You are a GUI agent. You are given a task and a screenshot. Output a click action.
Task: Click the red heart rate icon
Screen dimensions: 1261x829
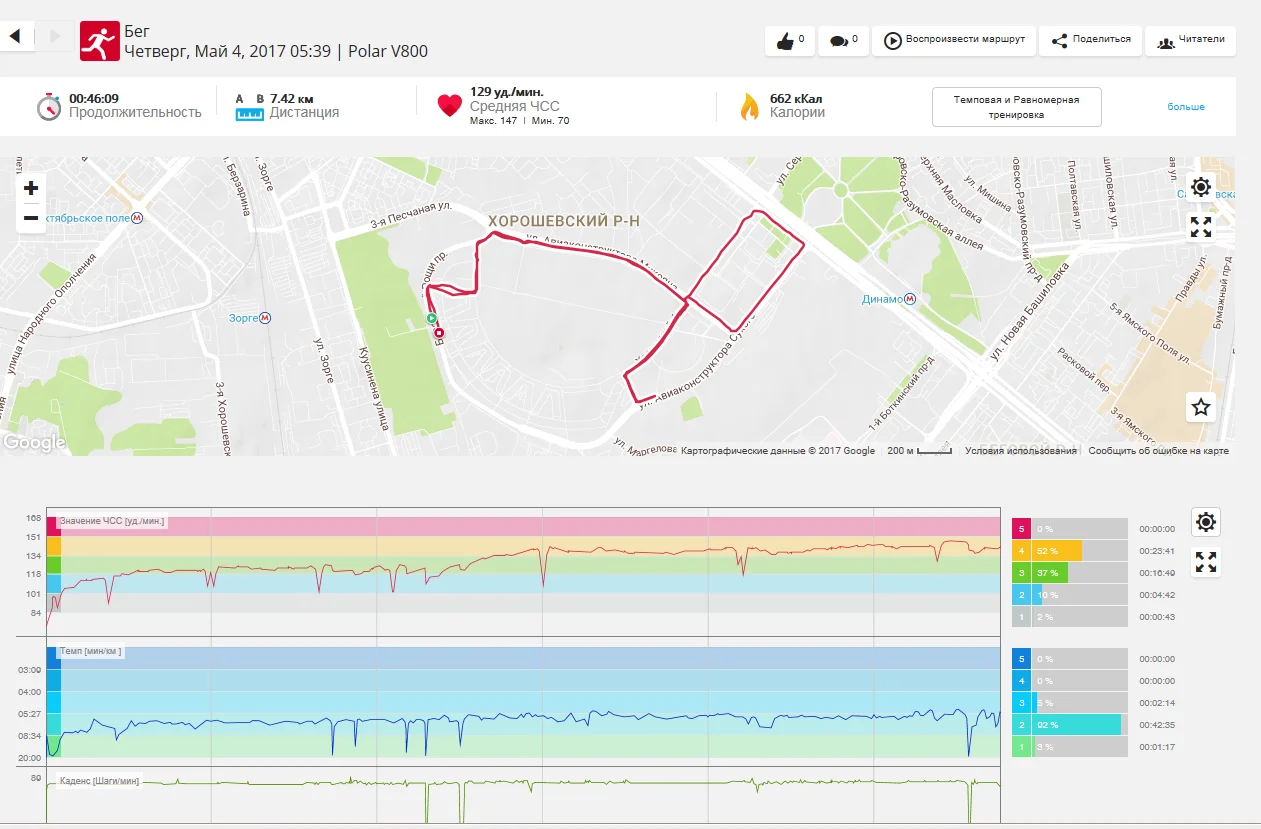click(450, 106)
